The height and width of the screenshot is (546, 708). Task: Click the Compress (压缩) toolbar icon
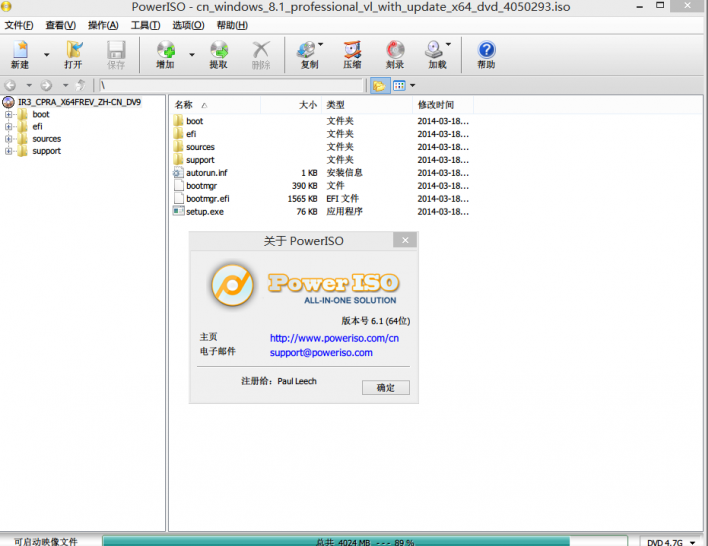(x=352, y=55)
